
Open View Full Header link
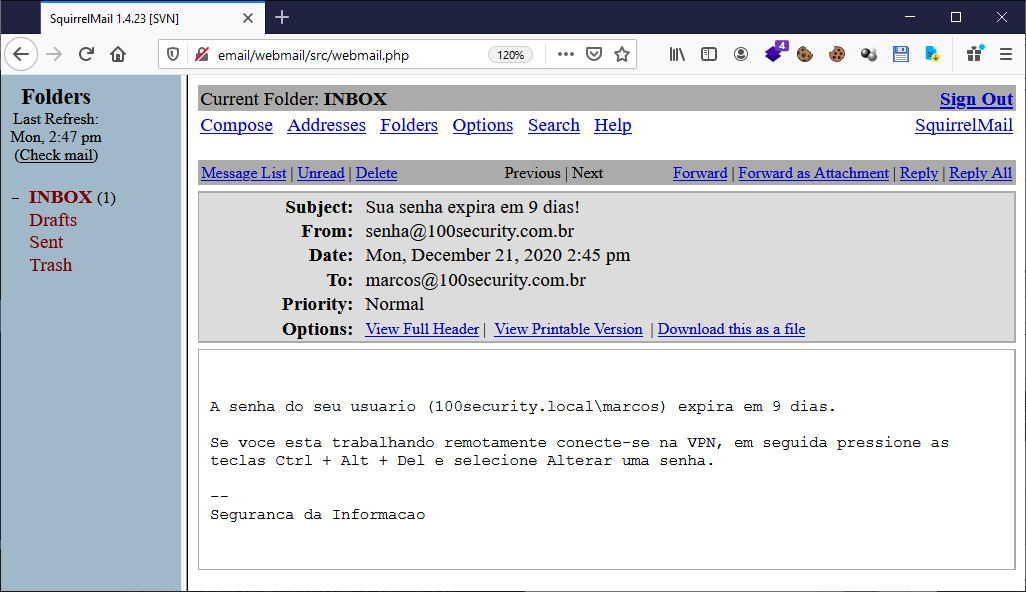coord(422,329)
